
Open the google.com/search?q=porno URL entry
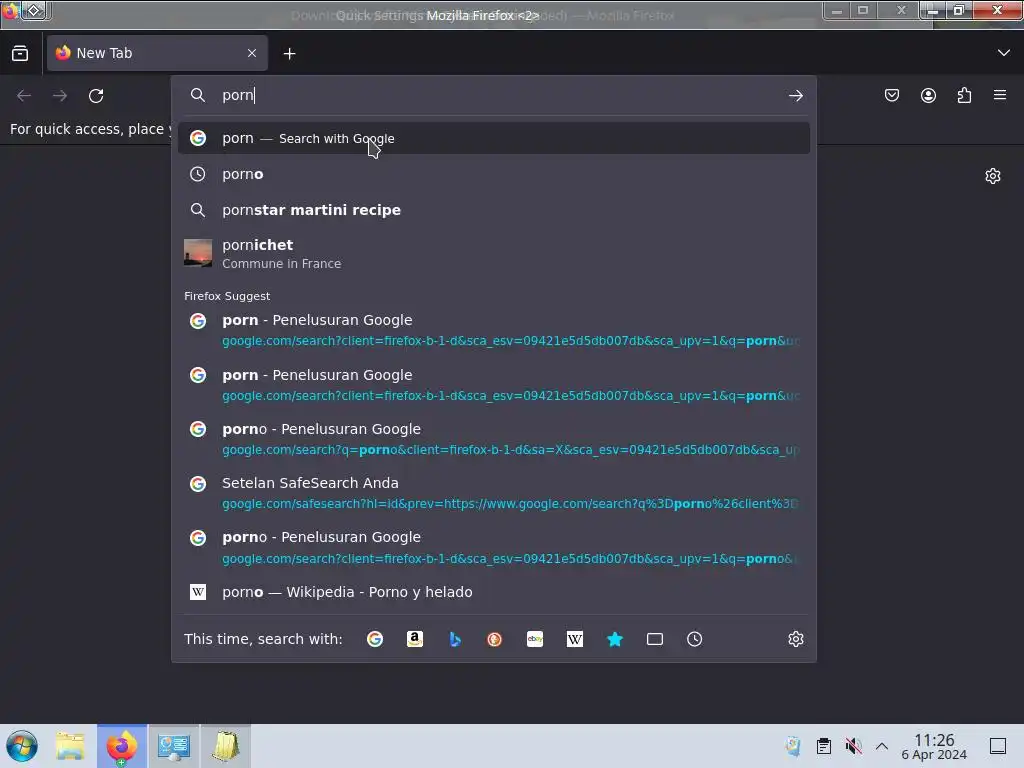point(494,439)
